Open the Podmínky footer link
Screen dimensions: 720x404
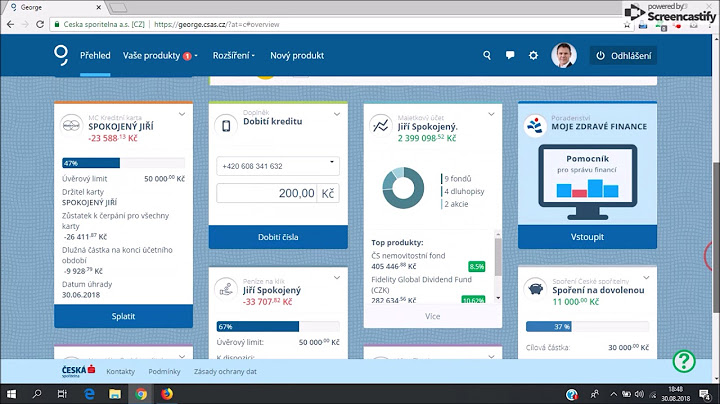coord(164,371)
